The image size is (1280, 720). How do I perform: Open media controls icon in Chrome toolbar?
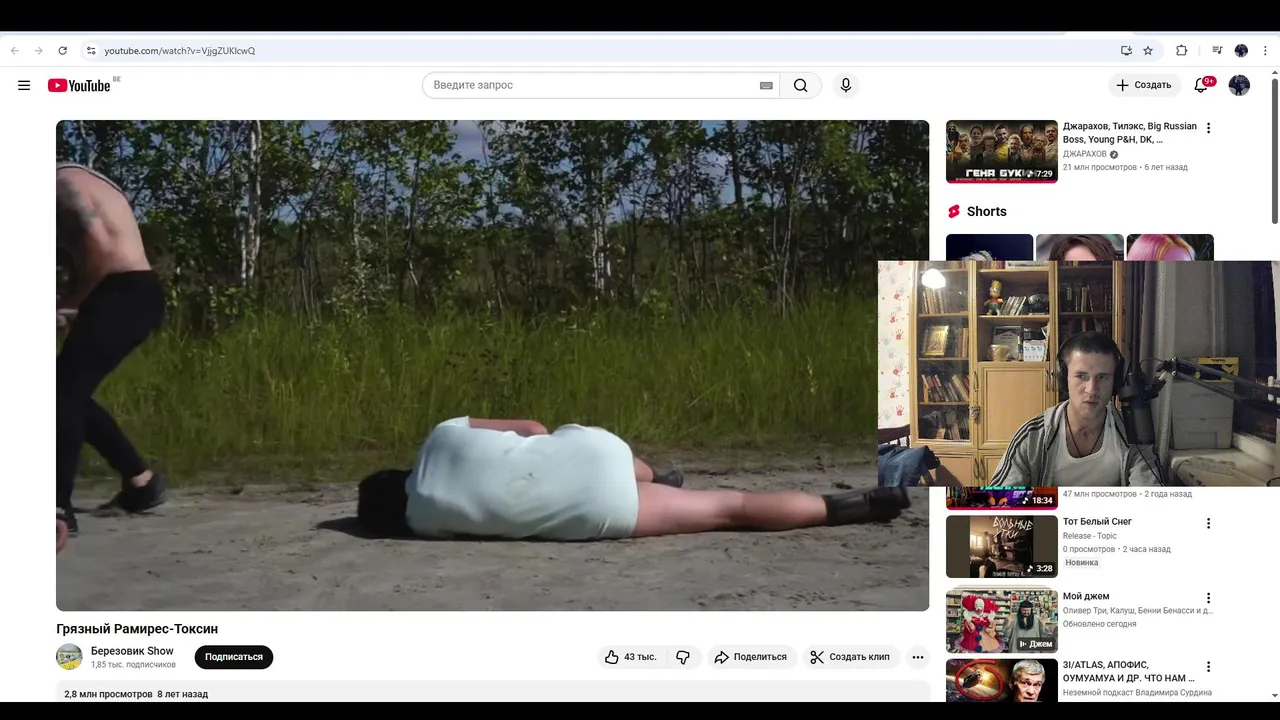click(x=1217, y=51)
